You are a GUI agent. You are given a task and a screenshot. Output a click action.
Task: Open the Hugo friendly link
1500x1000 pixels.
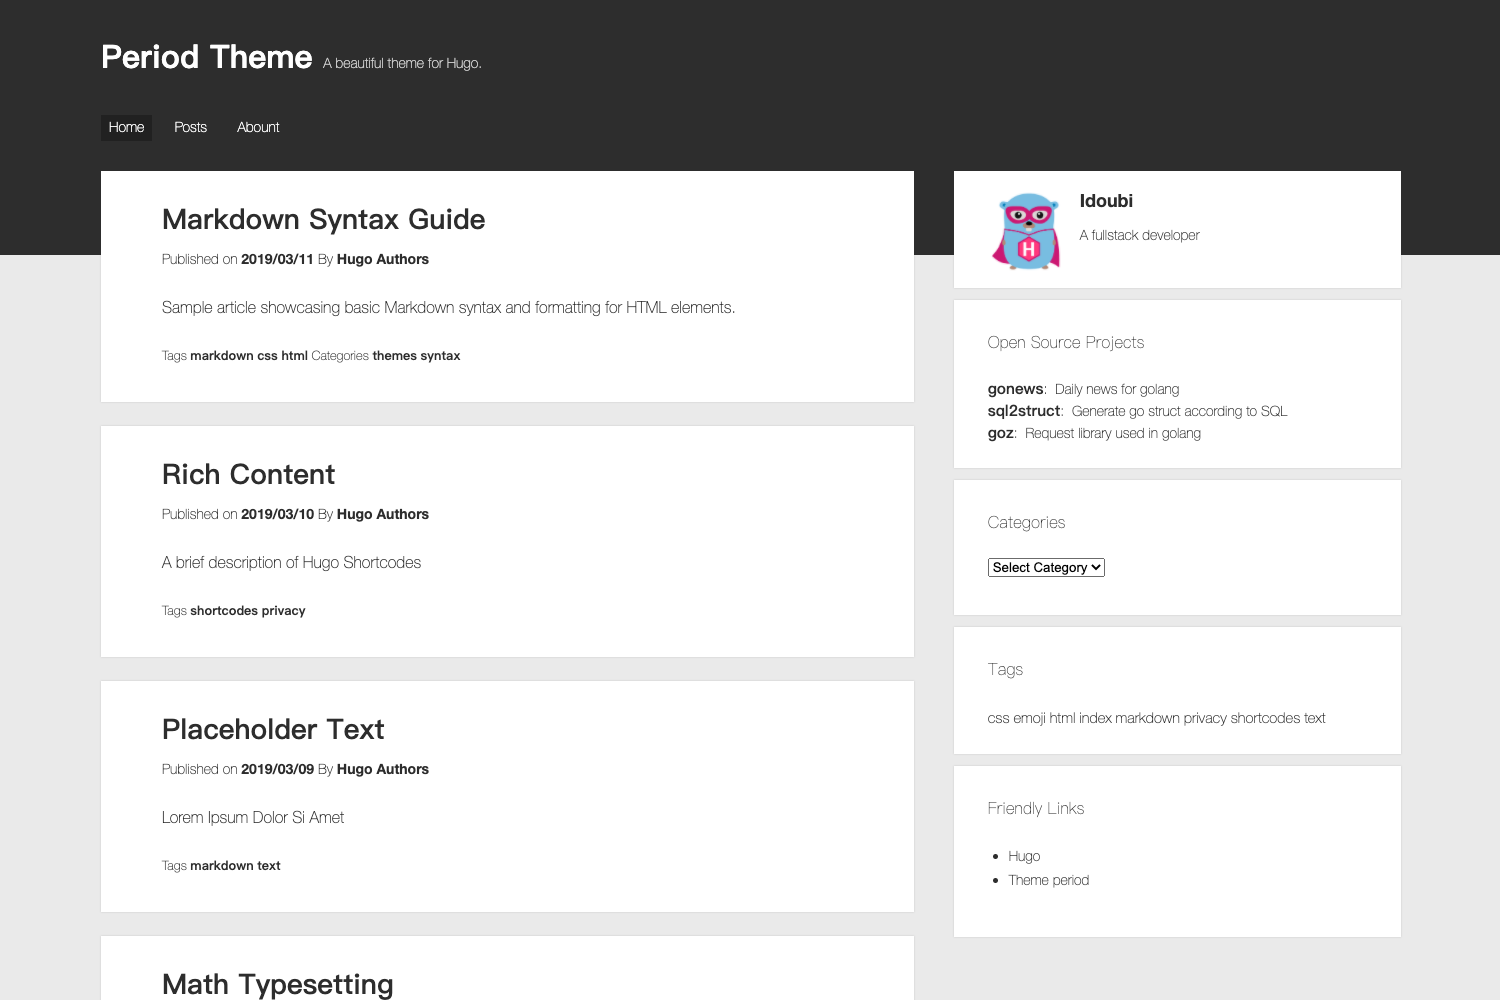(x=1024, y=856)
